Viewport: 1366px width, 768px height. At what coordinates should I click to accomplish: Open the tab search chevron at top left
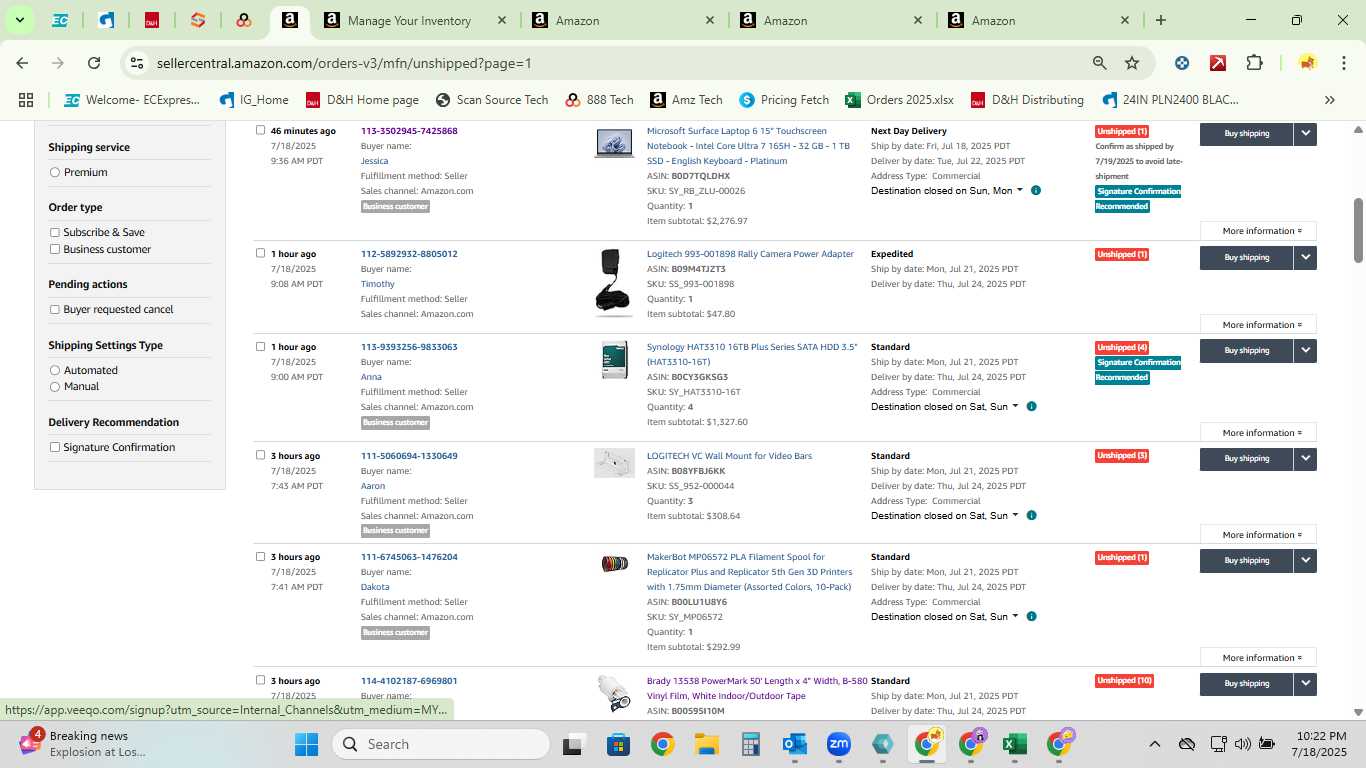click(19, 20)
